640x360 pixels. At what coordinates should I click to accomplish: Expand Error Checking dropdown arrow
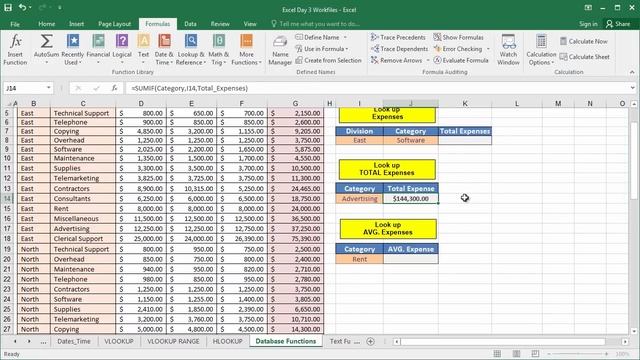[x=488, y=49]
